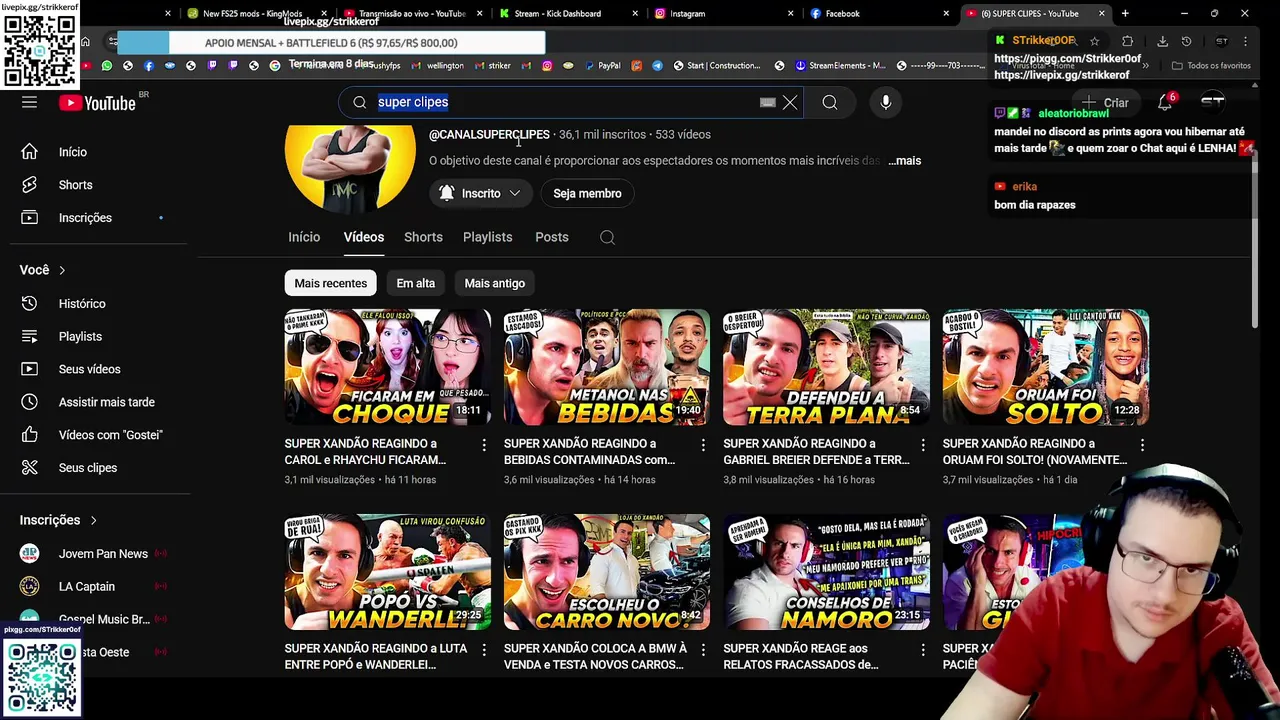The height and width of the screenshot is (720, 1280).
Task: Open the YouTube account avatar menu
Action: pos(1212,102)
